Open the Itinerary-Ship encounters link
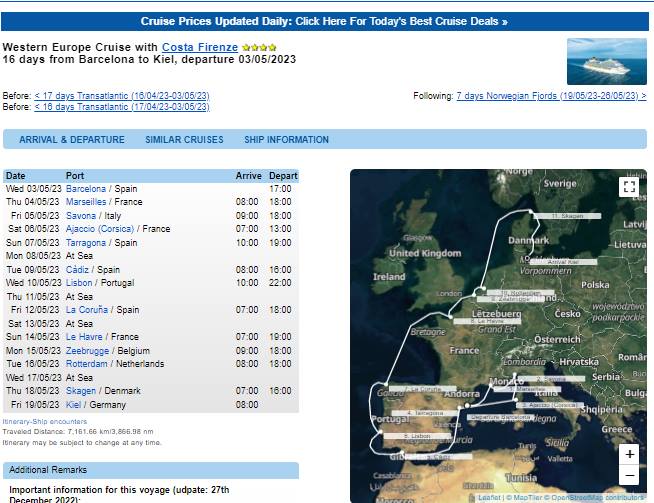 coord(45,421)
